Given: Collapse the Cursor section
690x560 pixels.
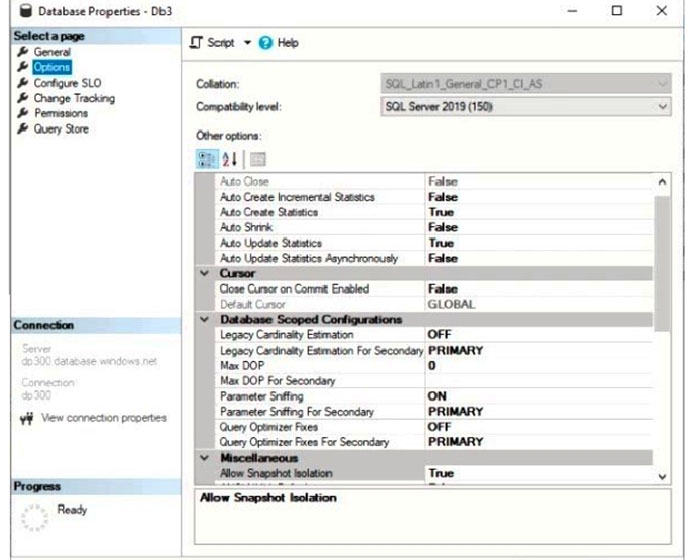Looking at the screenshot, I should [x=204, y=273].
